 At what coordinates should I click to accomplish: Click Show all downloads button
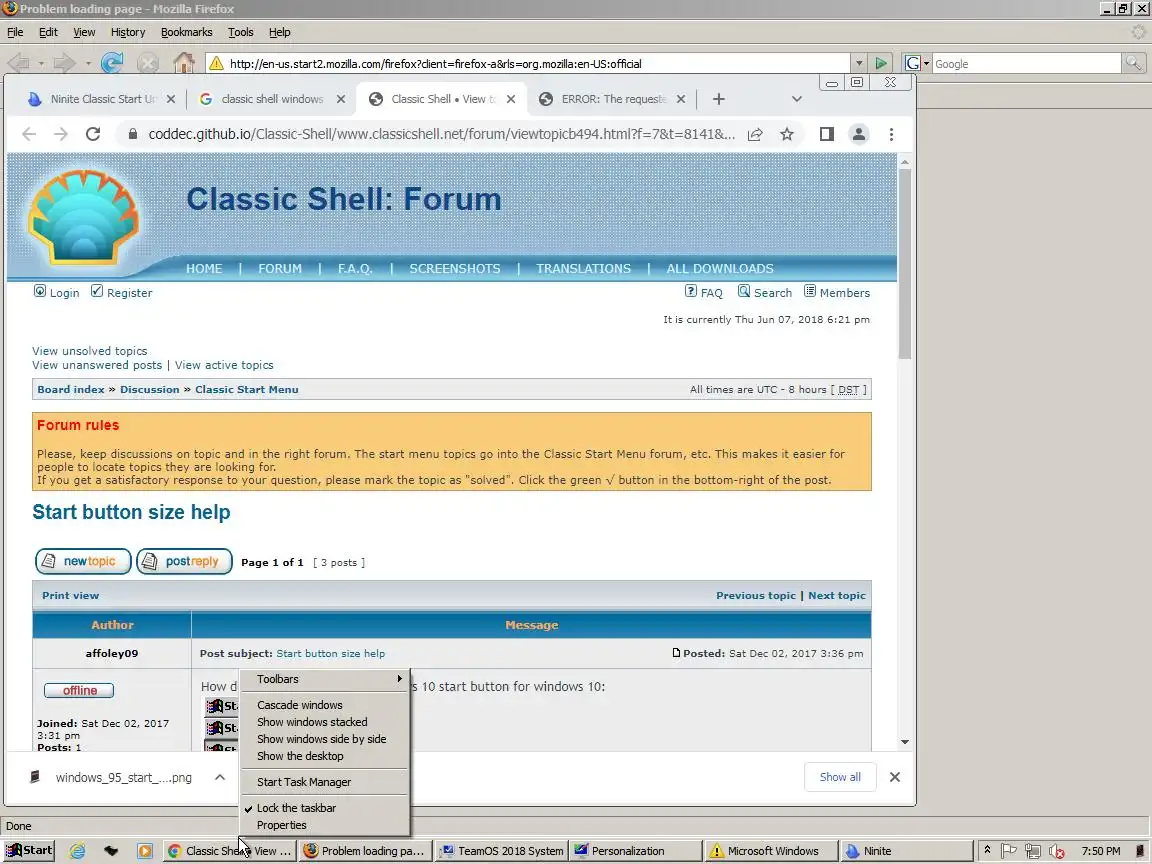840,777
